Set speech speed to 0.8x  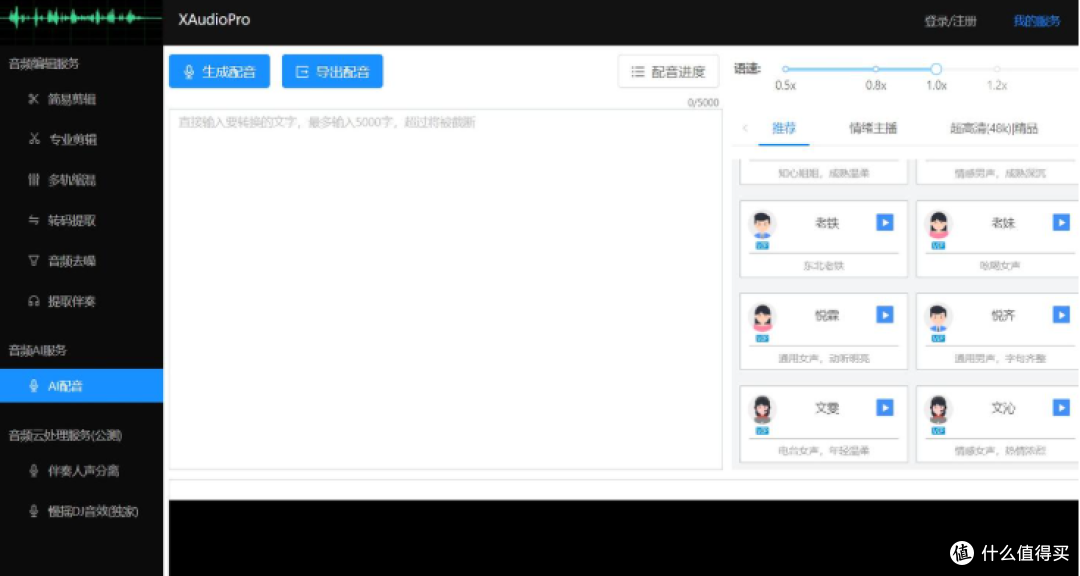(x=875, y=69)
